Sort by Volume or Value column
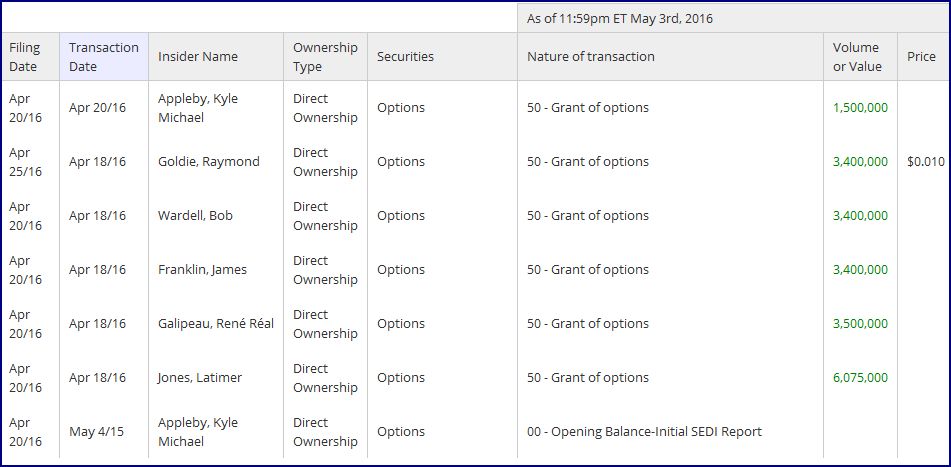951x467 pixels. 857,57
